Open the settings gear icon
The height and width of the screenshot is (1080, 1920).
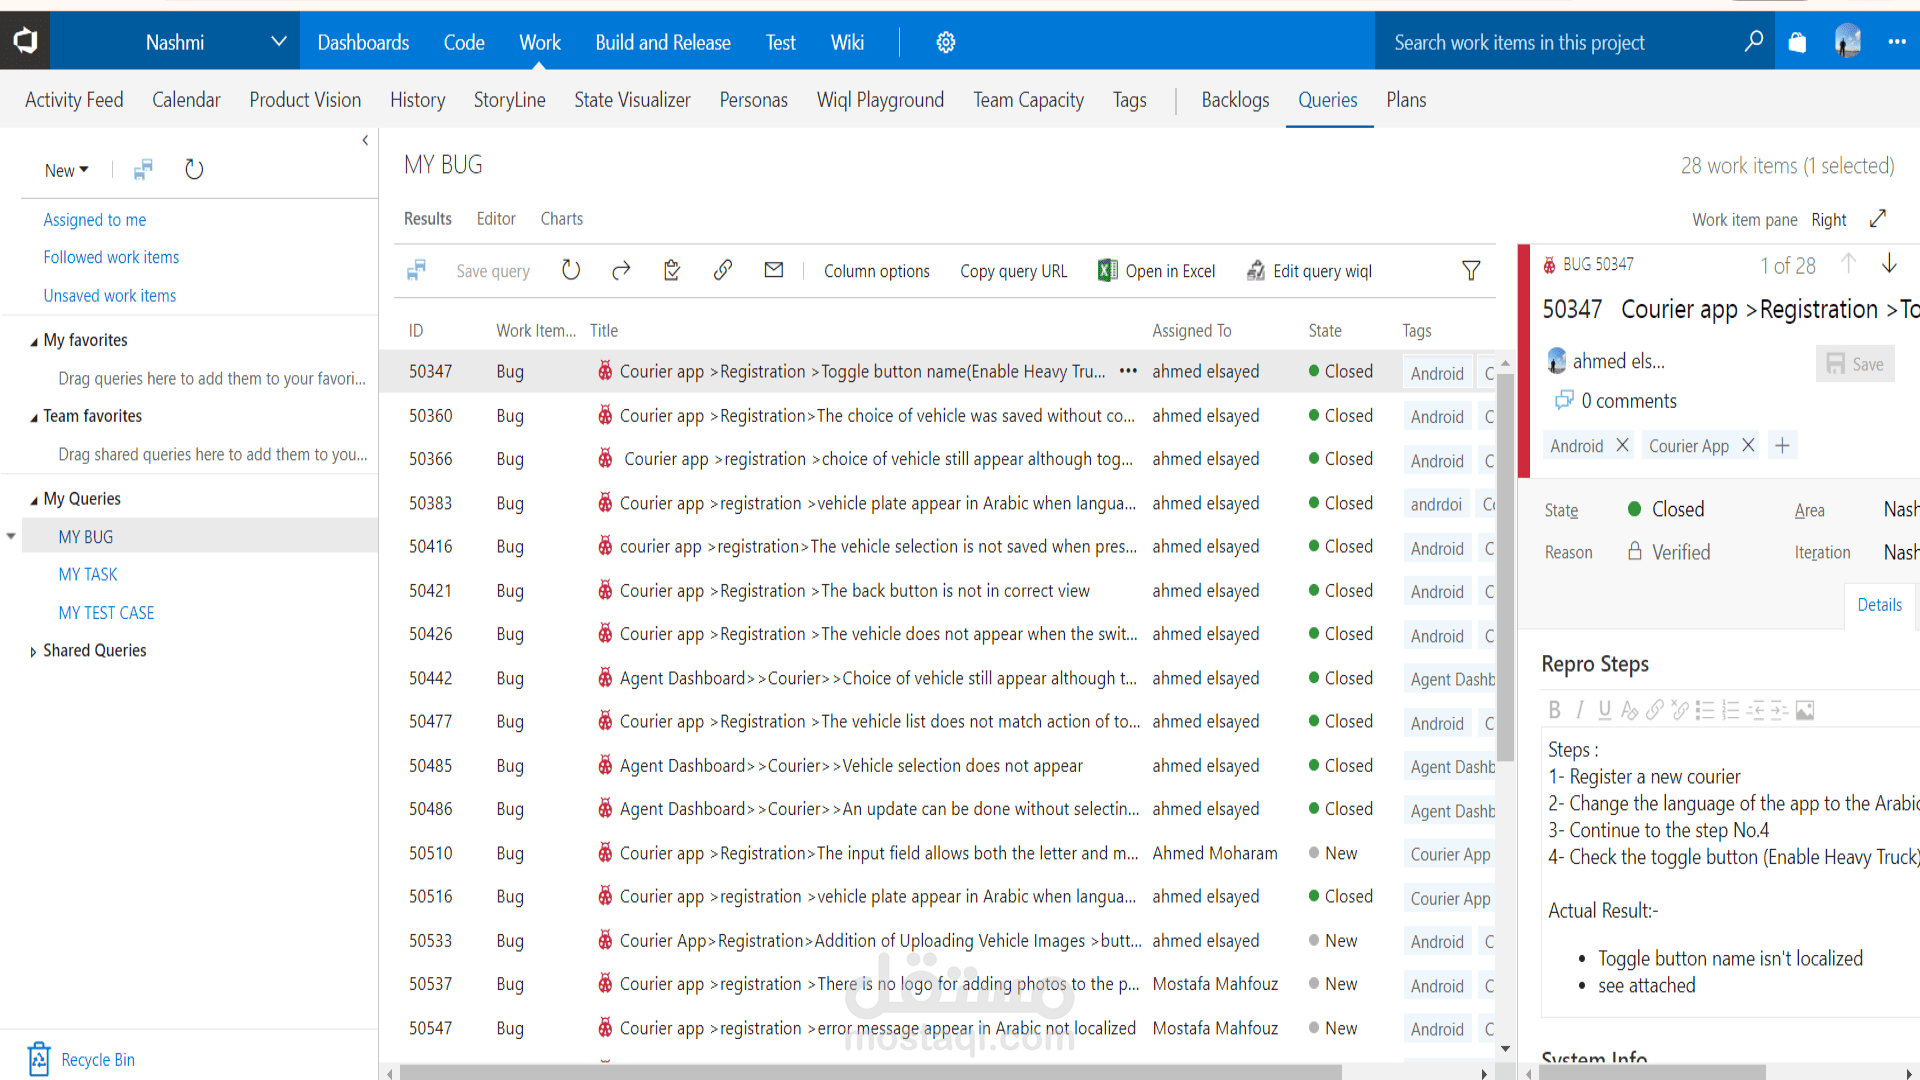coord(946,42)
